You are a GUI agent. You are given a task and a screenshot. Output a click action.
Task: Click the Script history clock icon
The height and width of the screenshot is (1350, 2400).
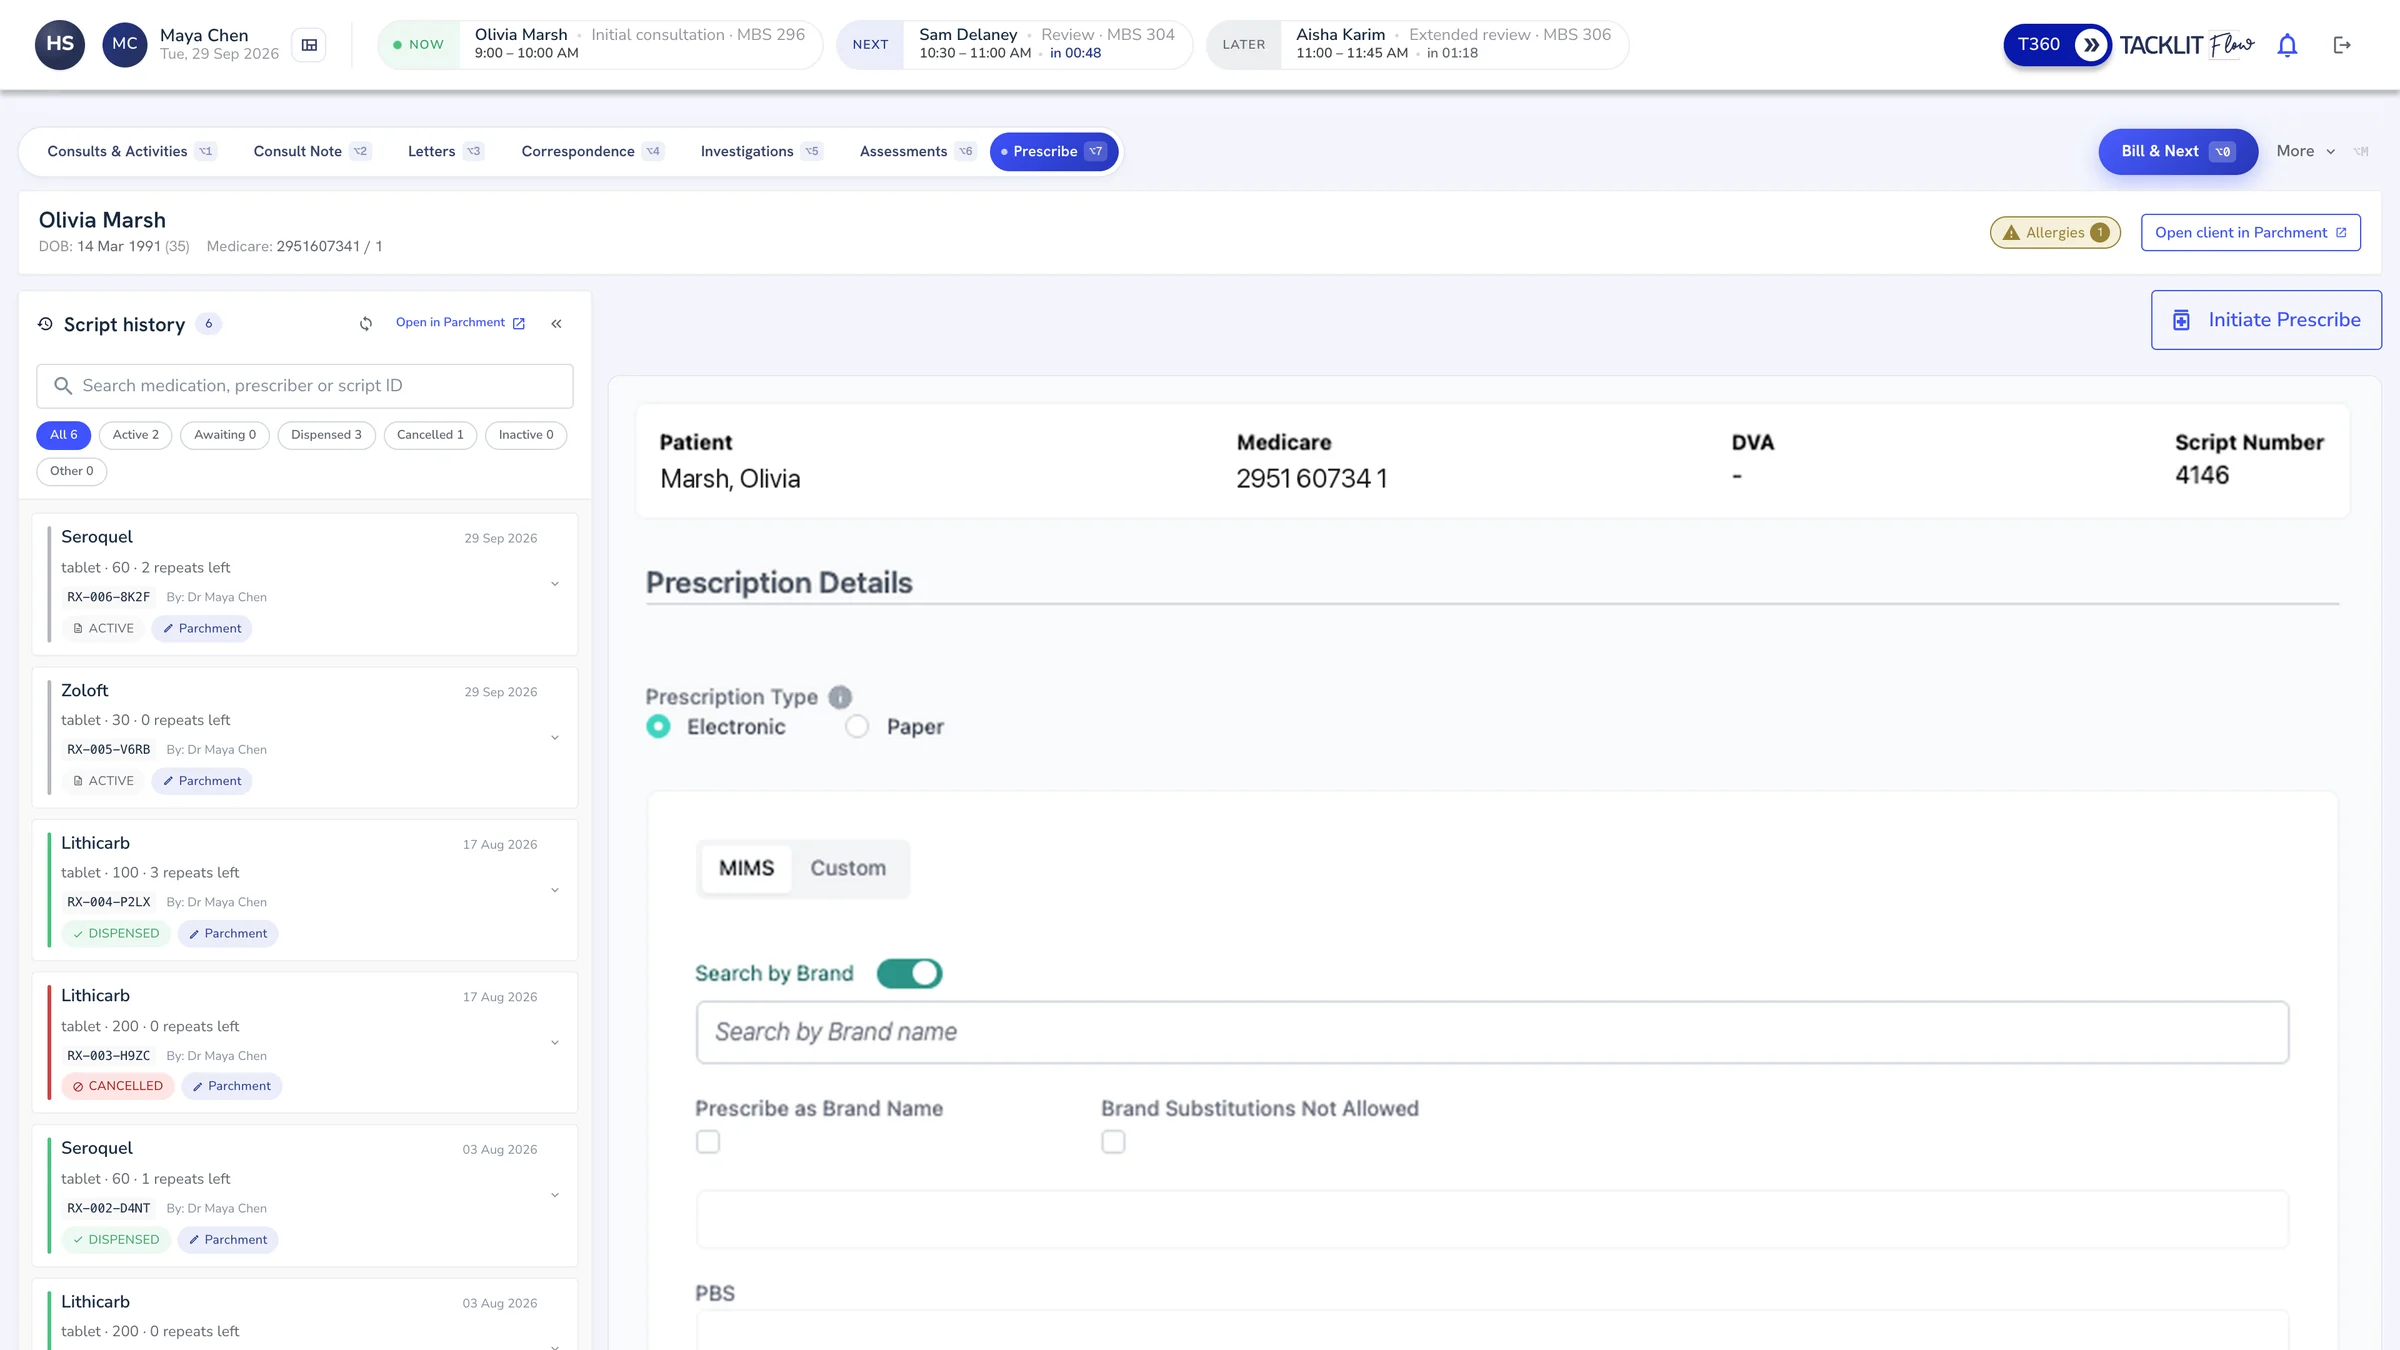[x=45, y=324]
